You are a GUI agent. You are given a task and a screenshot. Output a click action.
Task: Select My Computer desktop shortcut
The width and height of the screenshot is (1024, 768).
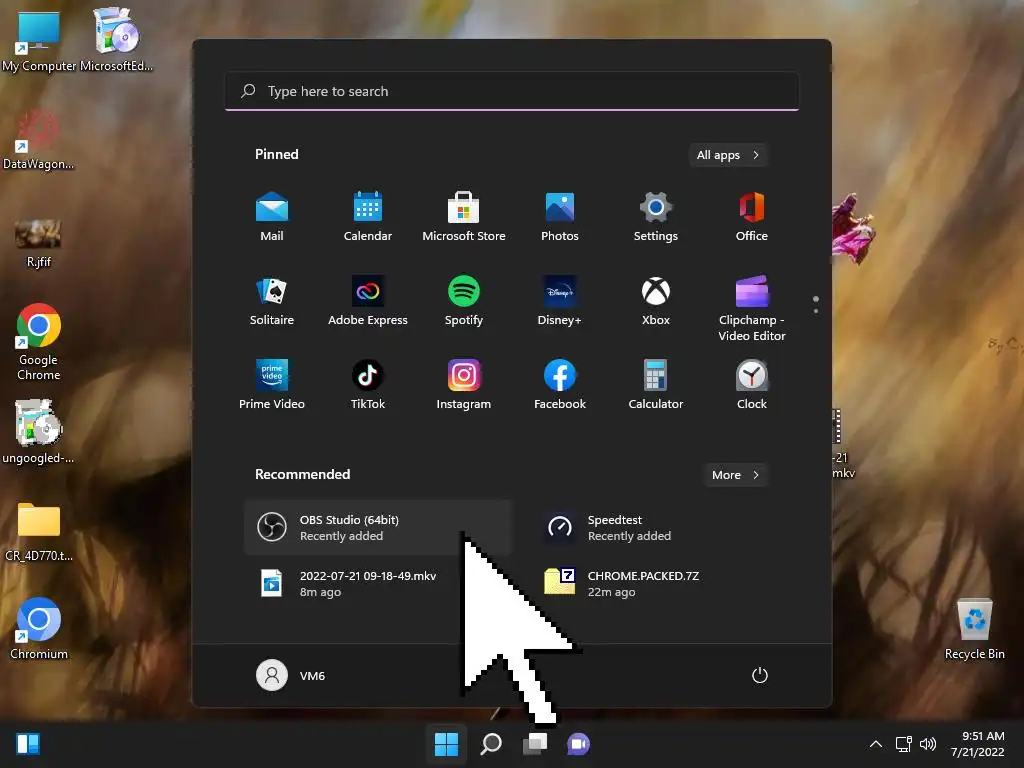(39, 41)
